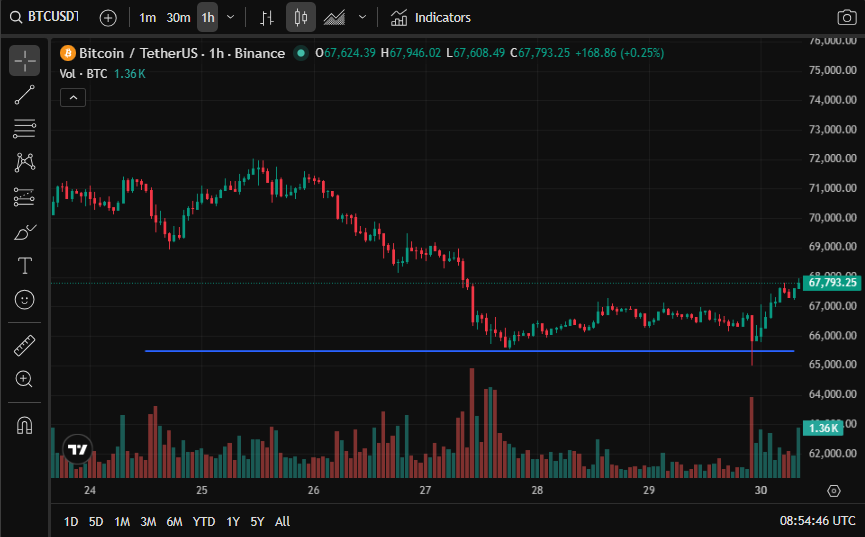Image resolution: width=865 pixels, height=537 pixels.
Task: Select the forecasting and measurement position tool
Action: point(24,197)
